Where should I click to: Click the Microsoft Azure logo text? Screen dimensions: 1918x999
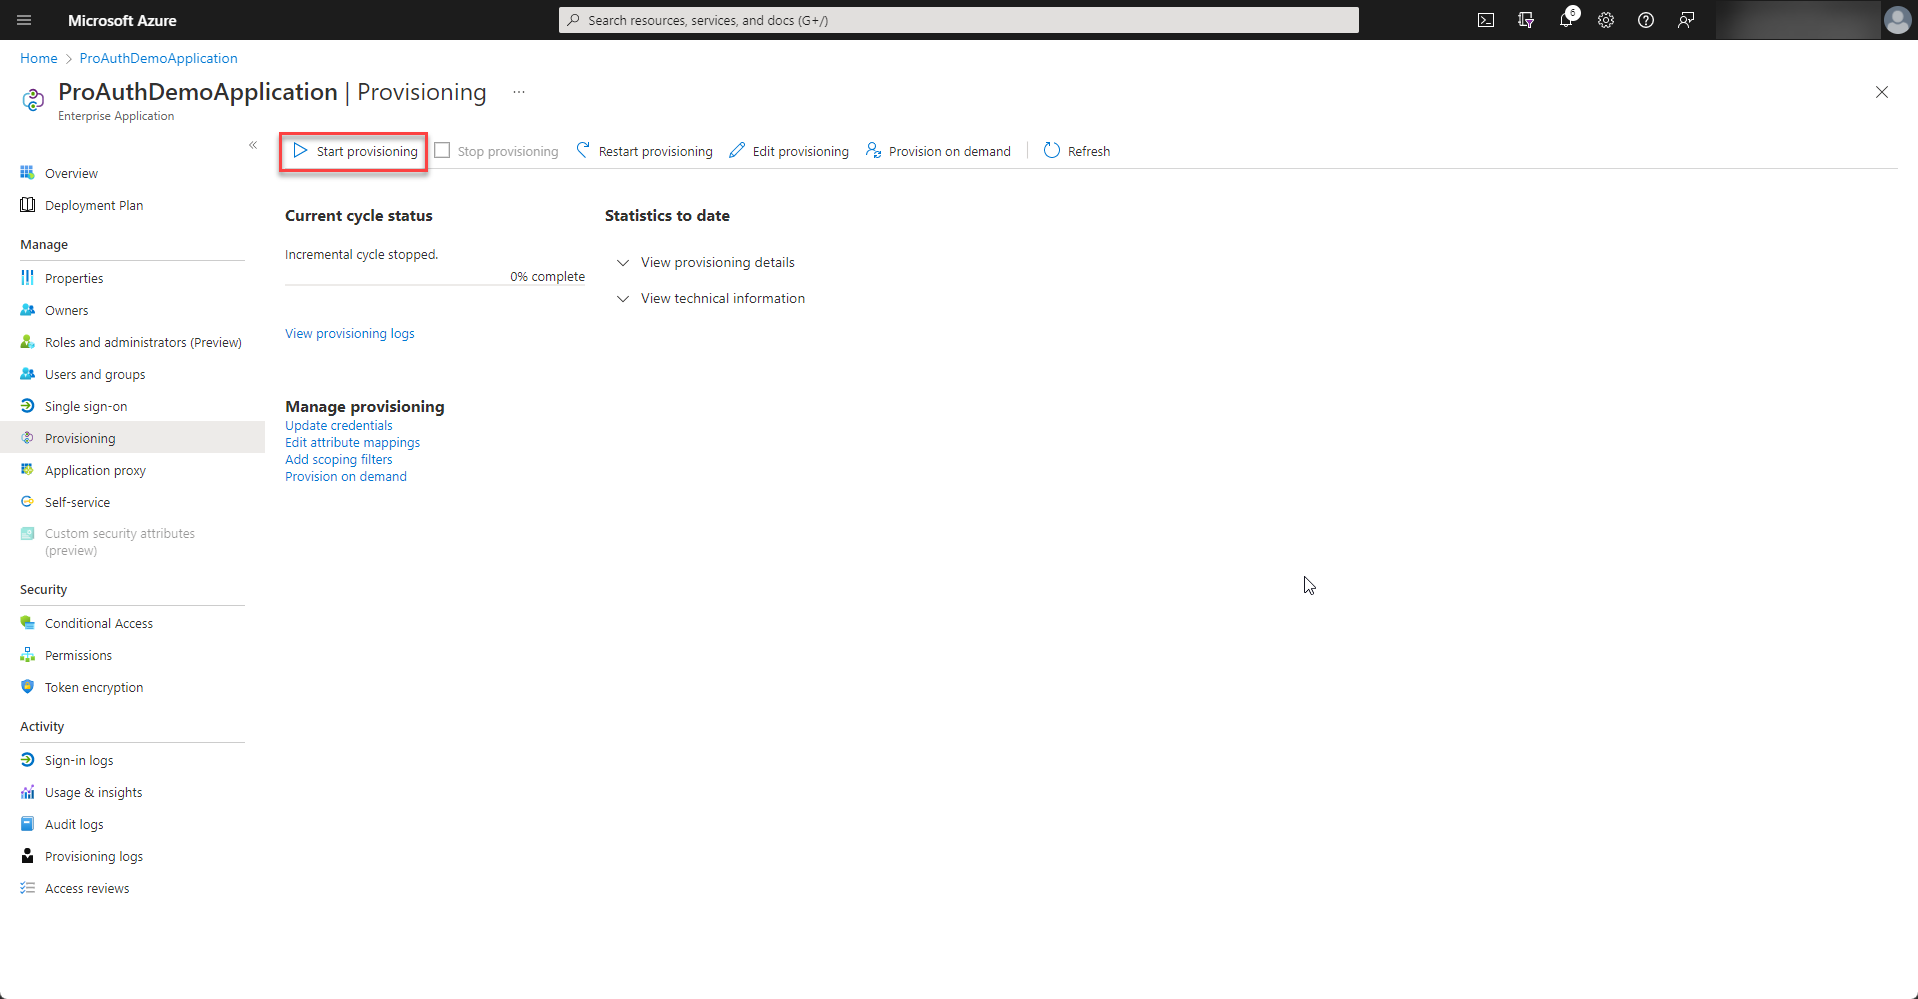point(122,20)
